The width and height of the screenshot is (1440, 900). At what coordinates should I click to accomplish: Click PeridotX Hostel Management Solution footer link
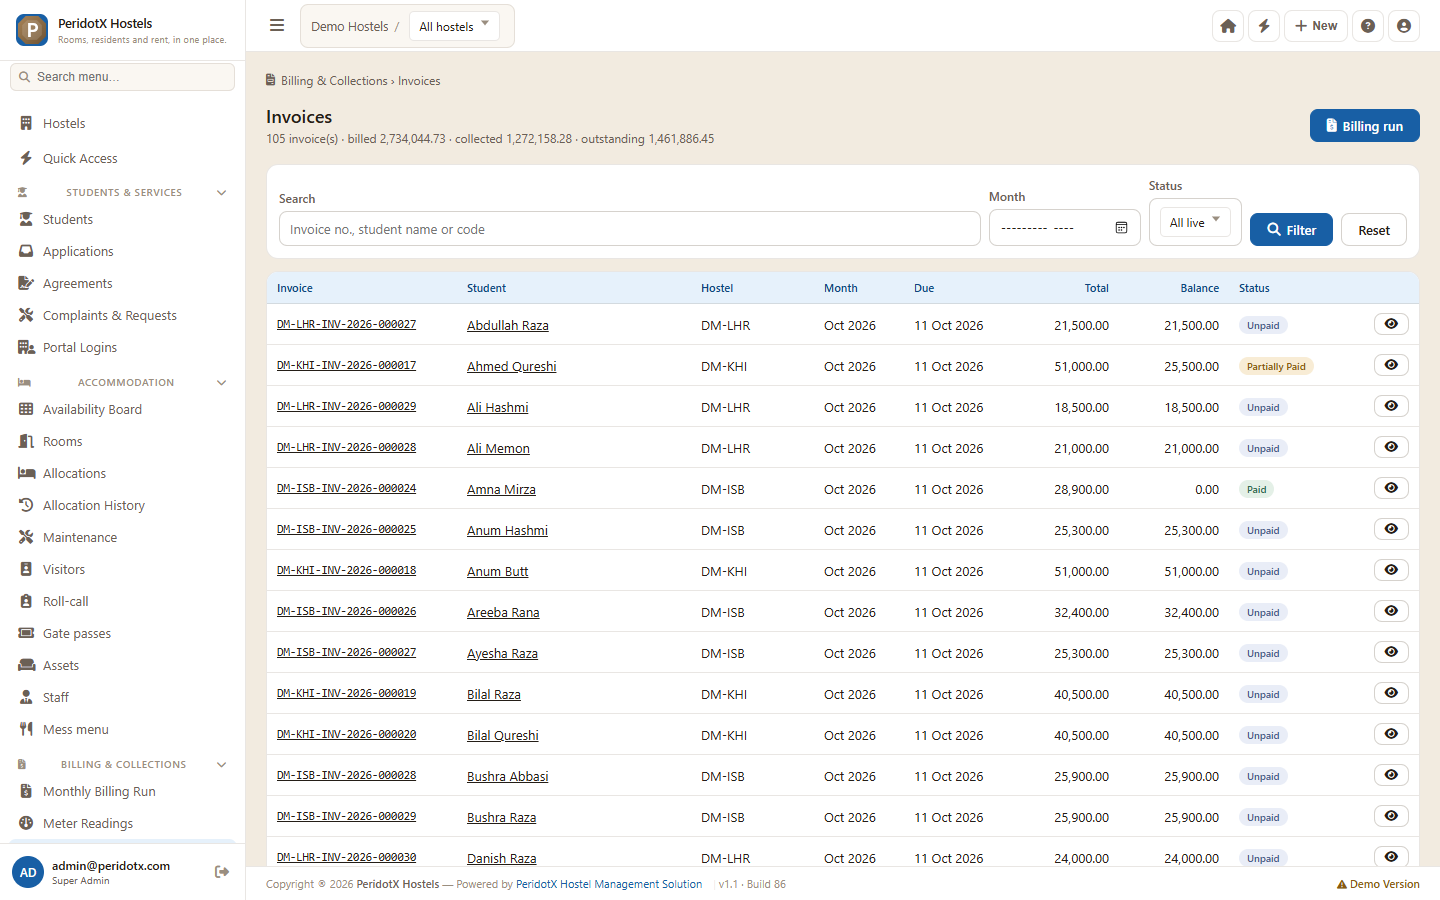(609, 884)
